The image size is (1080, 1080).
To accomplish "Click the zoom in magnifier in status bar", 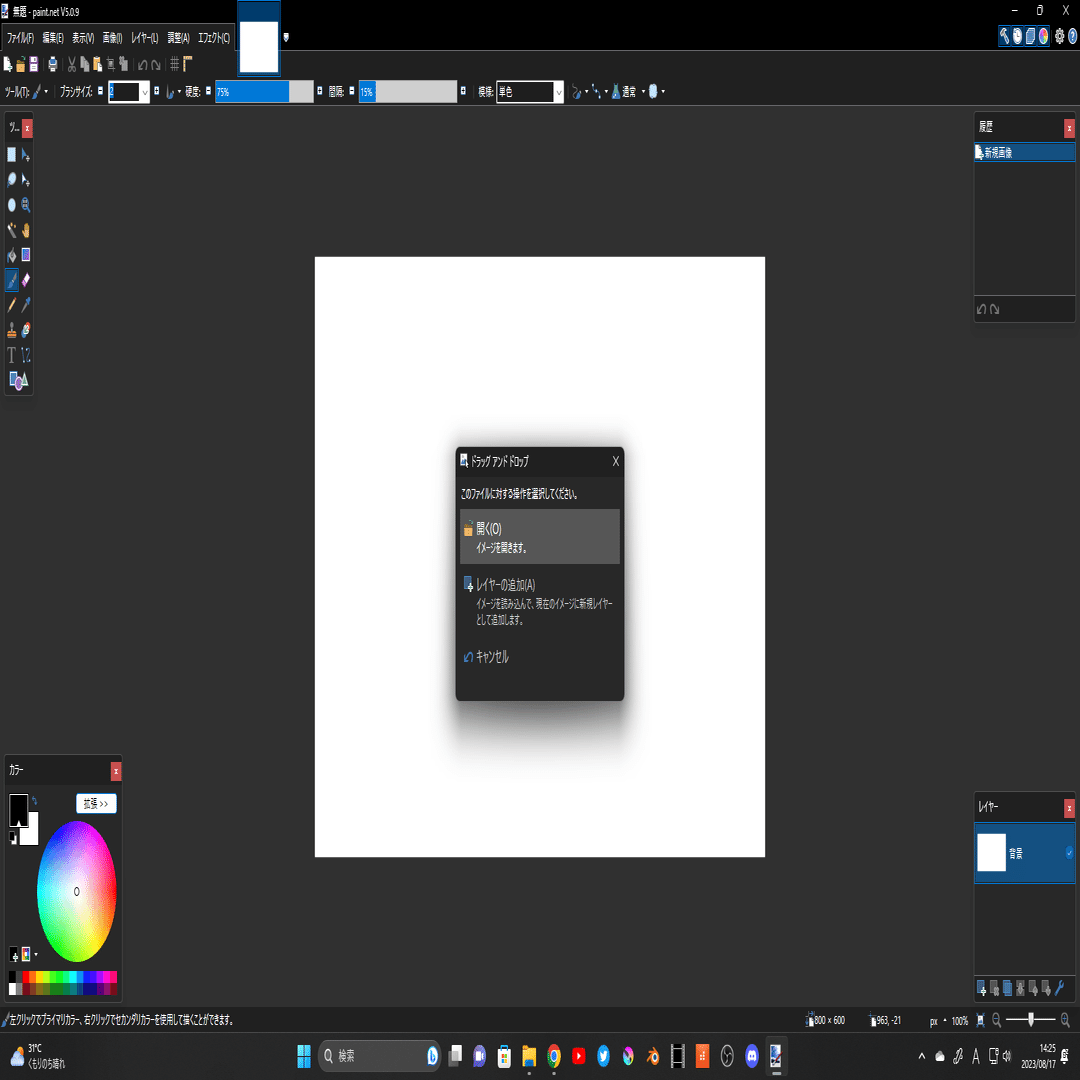I will pyautogui.click(x=1065, y=1021).
